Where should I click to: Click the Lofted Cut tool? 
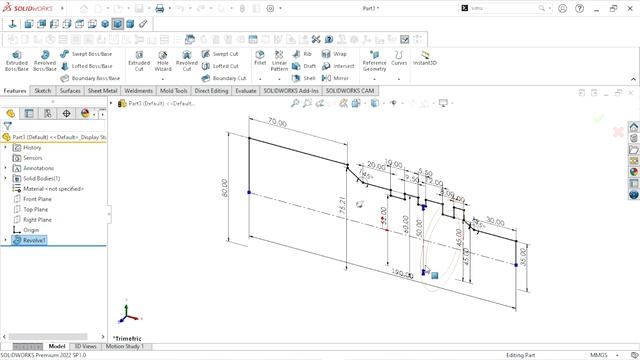[x=220, y=66]
